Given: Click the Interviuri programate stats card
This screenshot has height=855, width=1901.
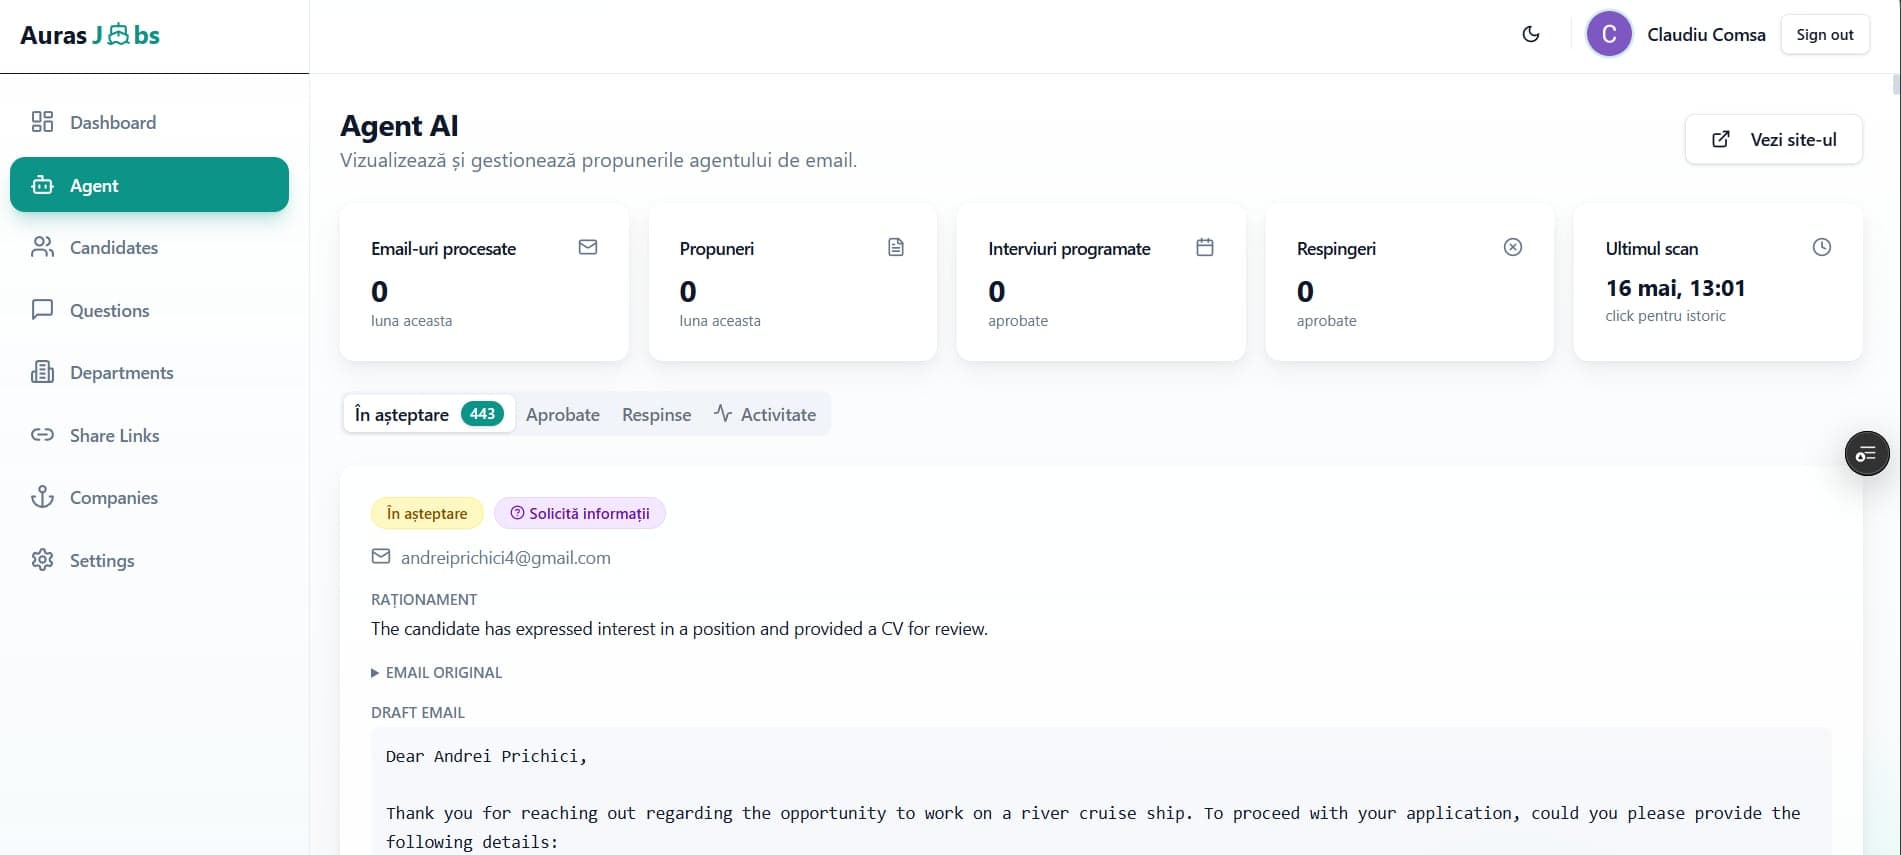Looking at the screenshot, I should tap(1101, 282).
